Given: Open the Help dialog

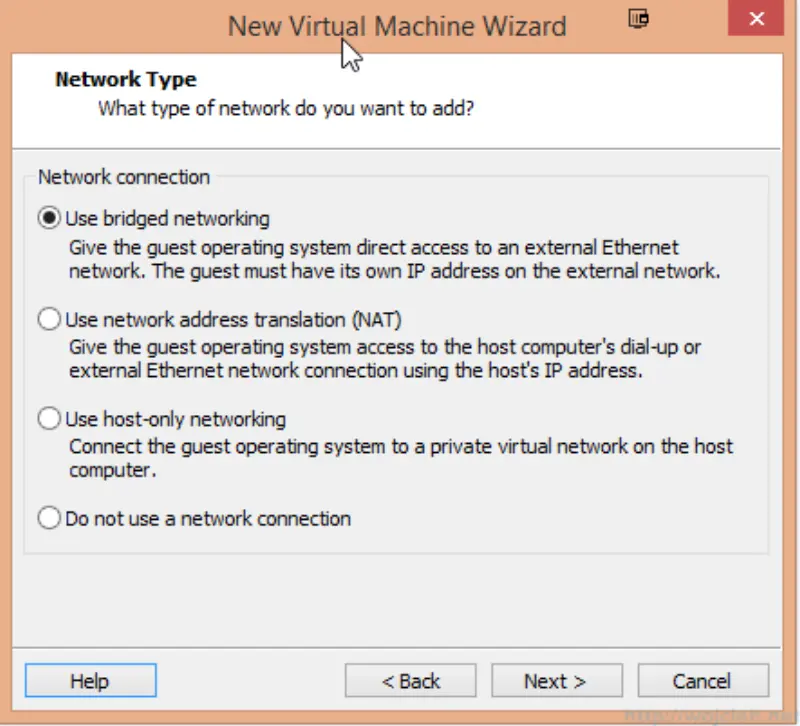Looking at the screenshot, I should tap(90, 680).
